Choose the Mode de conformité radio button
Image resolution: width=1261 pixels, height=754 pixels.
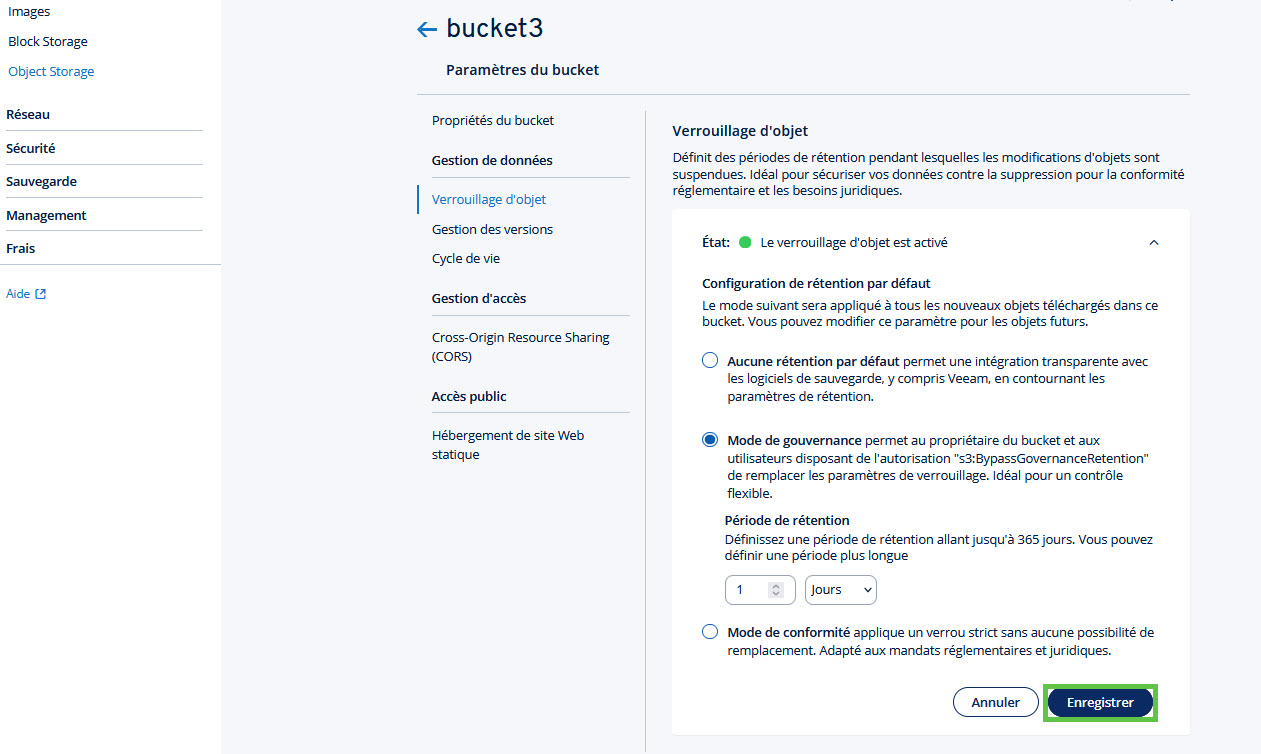(710, 632)
